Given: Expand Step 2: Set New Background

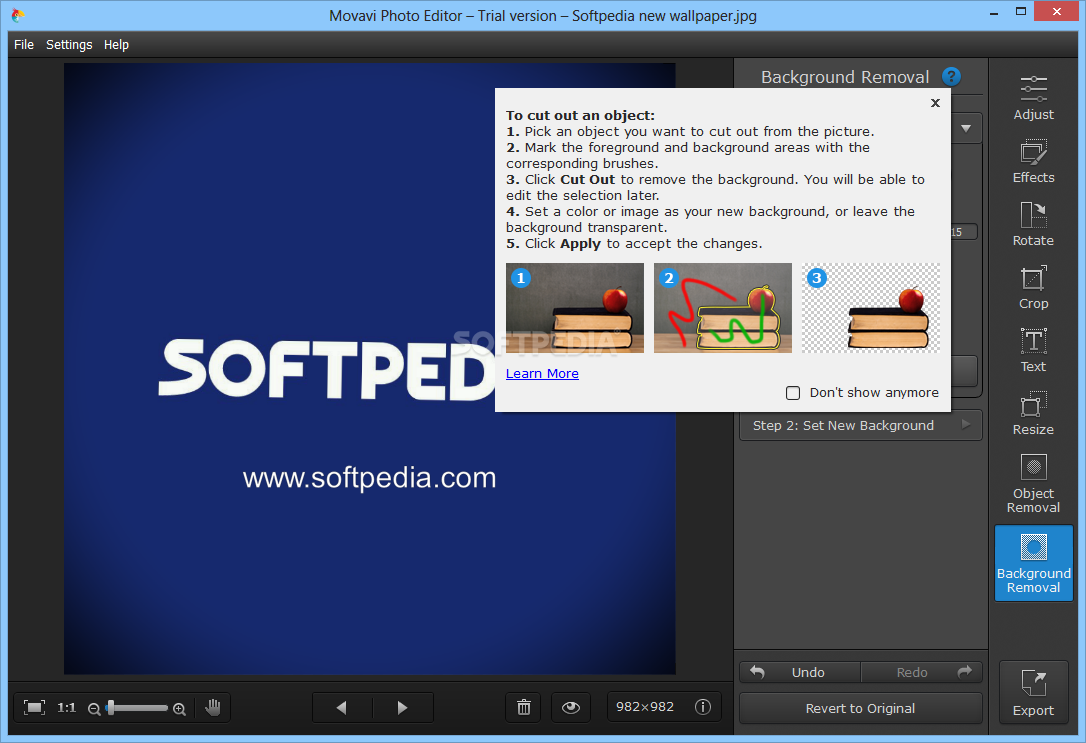Looking at the screenshot, I should click(861, 425).
